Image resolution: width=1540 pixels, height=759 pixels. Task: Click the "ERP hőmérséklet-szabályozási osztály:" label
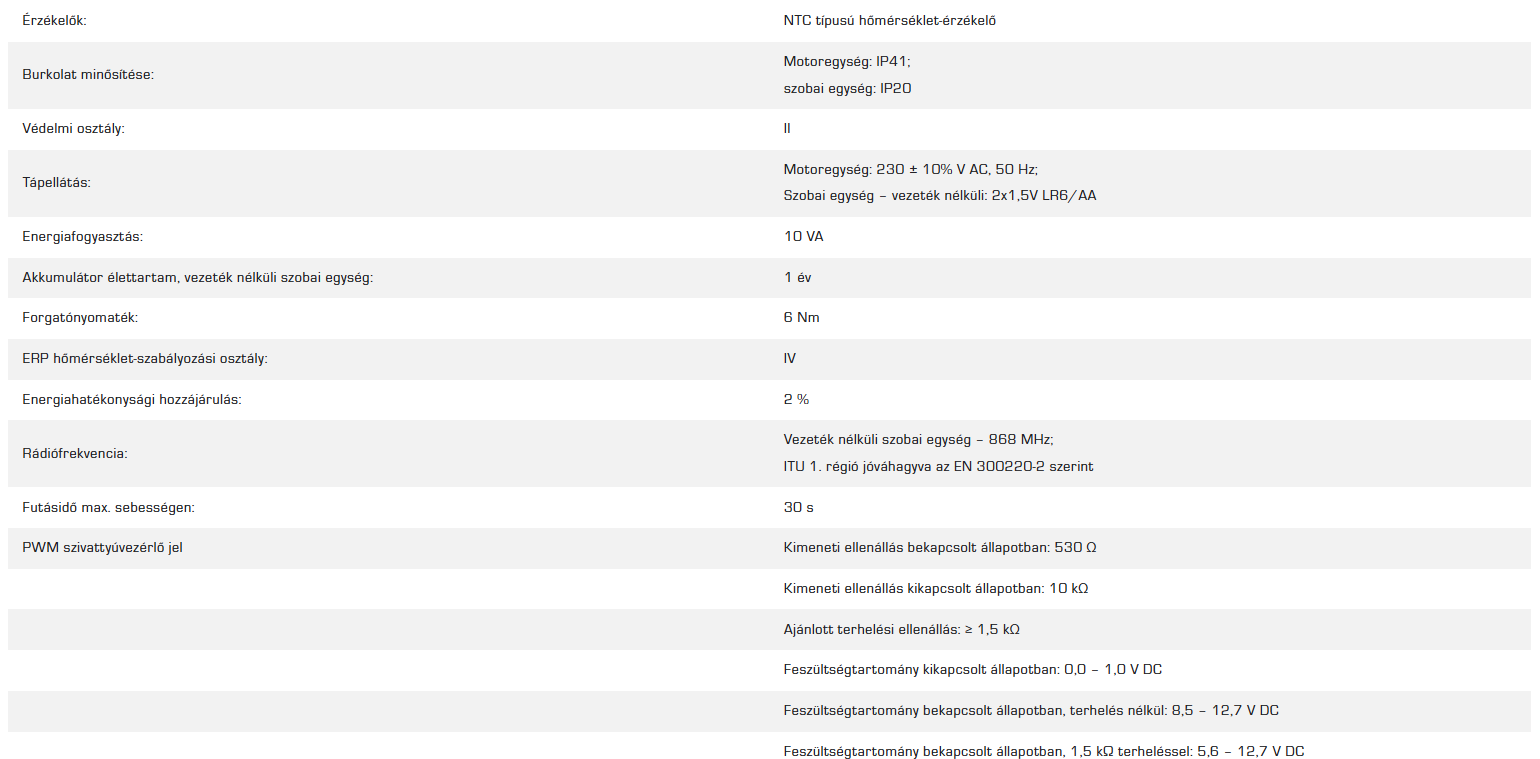(145, 359)
